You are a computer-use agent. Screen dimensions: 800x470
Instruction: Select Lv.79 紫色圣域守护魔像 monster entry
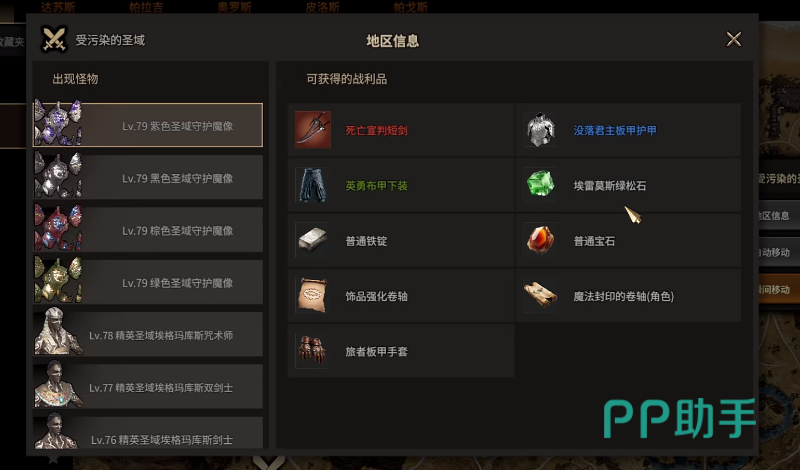pos(148,125)
